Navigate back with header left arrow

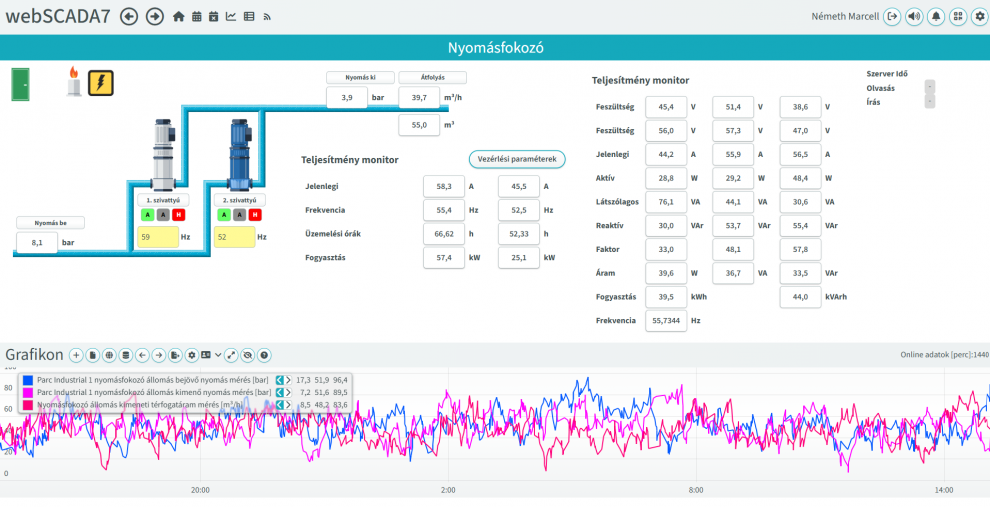(129, 17)
